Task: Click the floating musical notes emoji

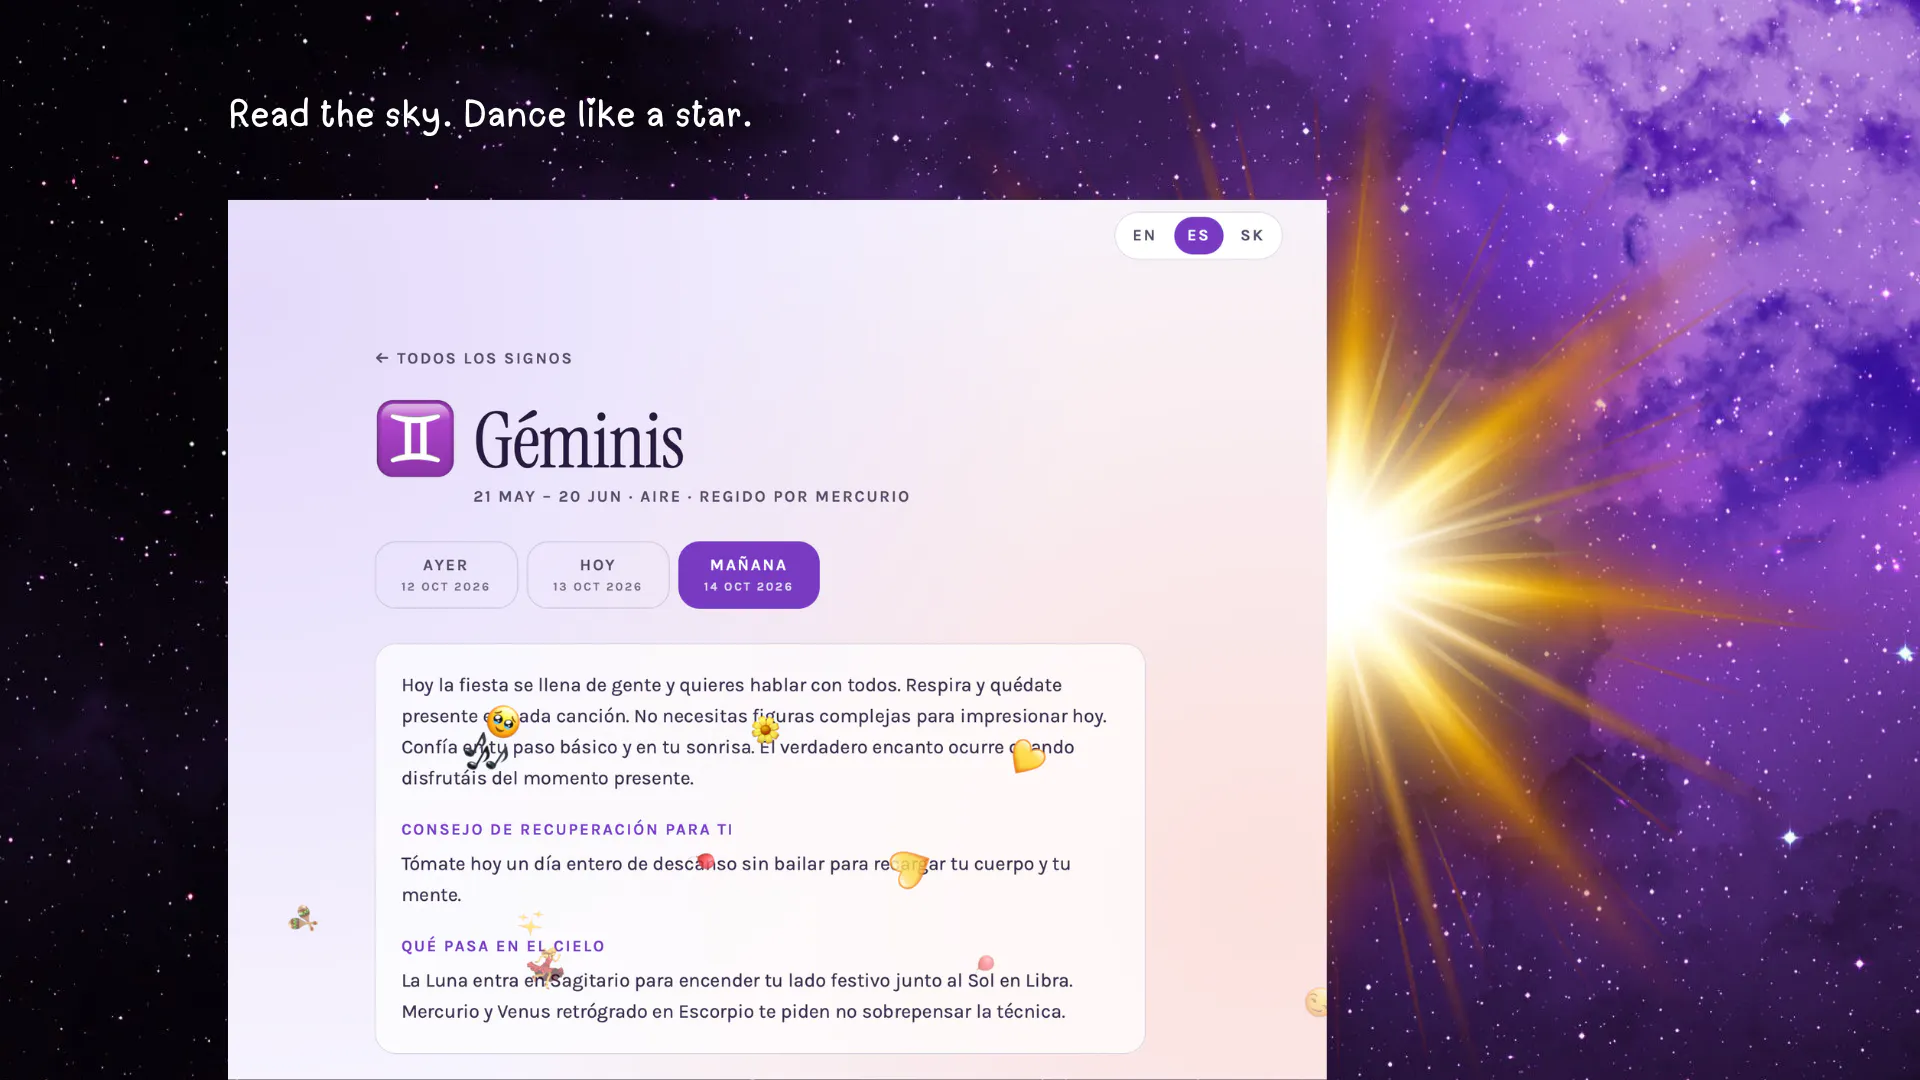Action: [x=485, y=752]
